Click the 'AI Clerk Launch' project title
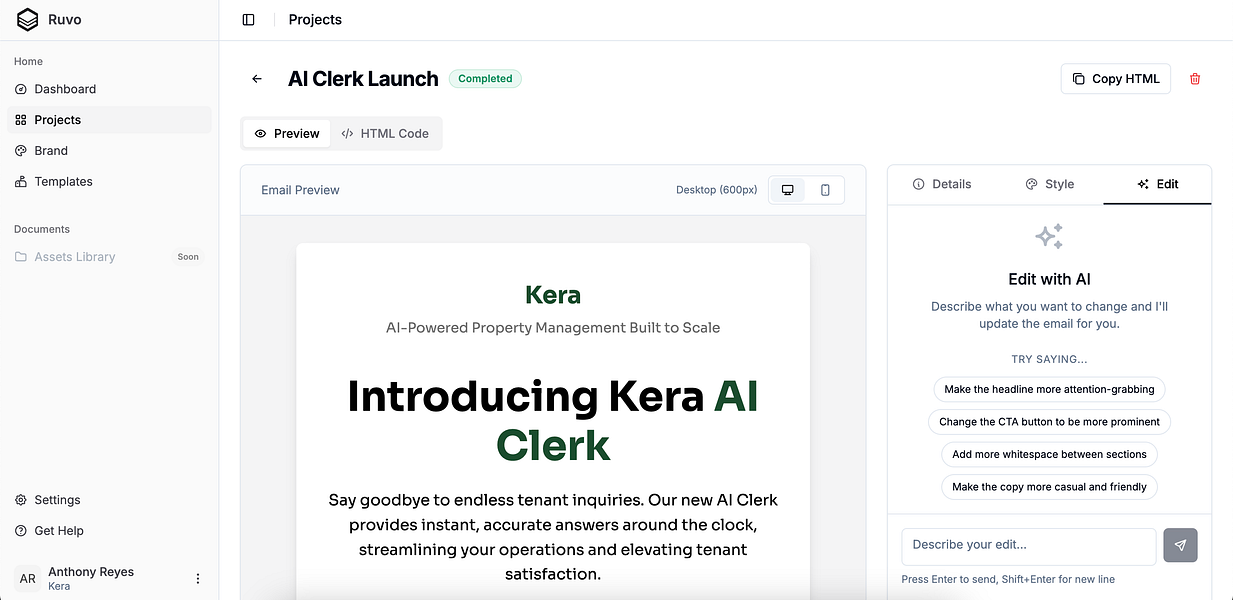The height and width of the screenshot is (600, 1233). 363,79
